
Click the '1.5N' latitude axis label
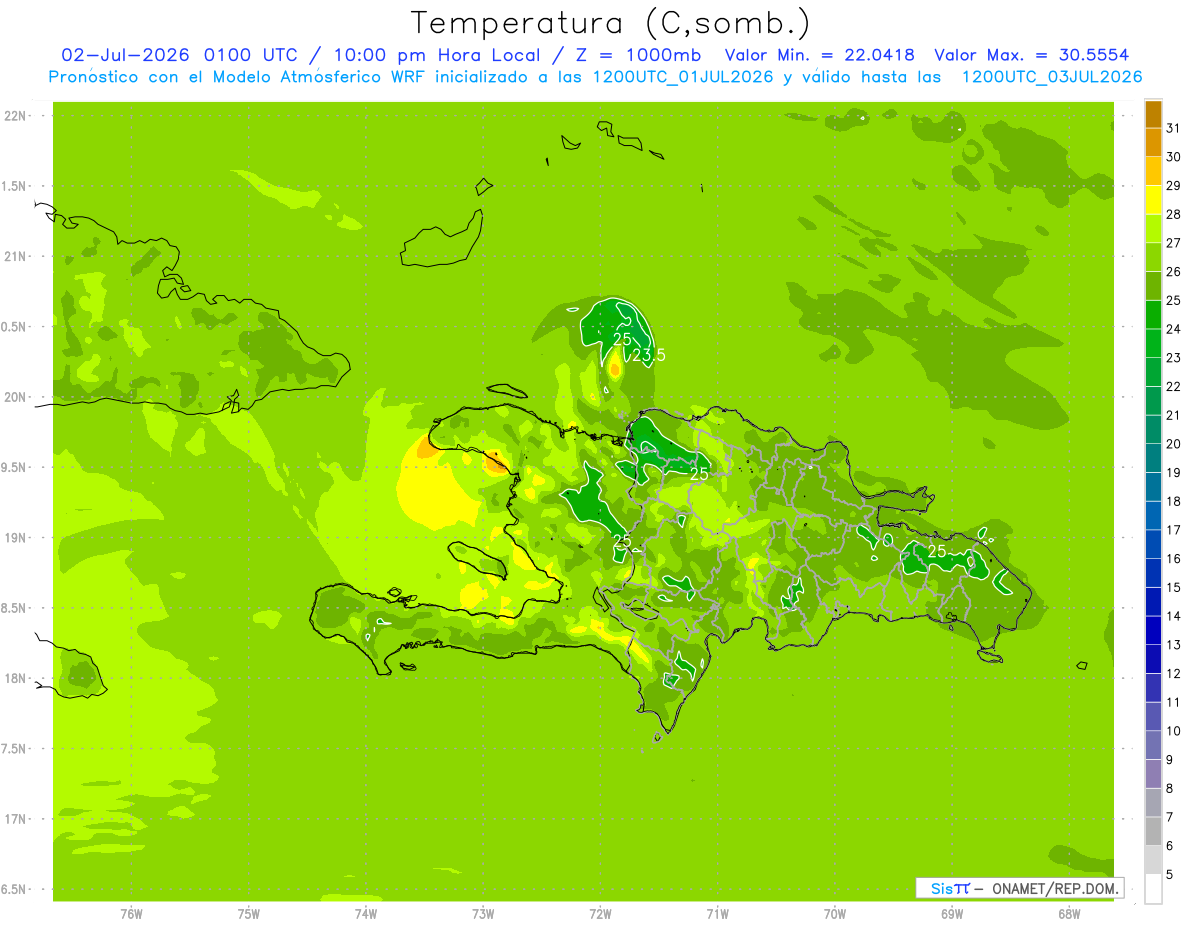[15, 186]
